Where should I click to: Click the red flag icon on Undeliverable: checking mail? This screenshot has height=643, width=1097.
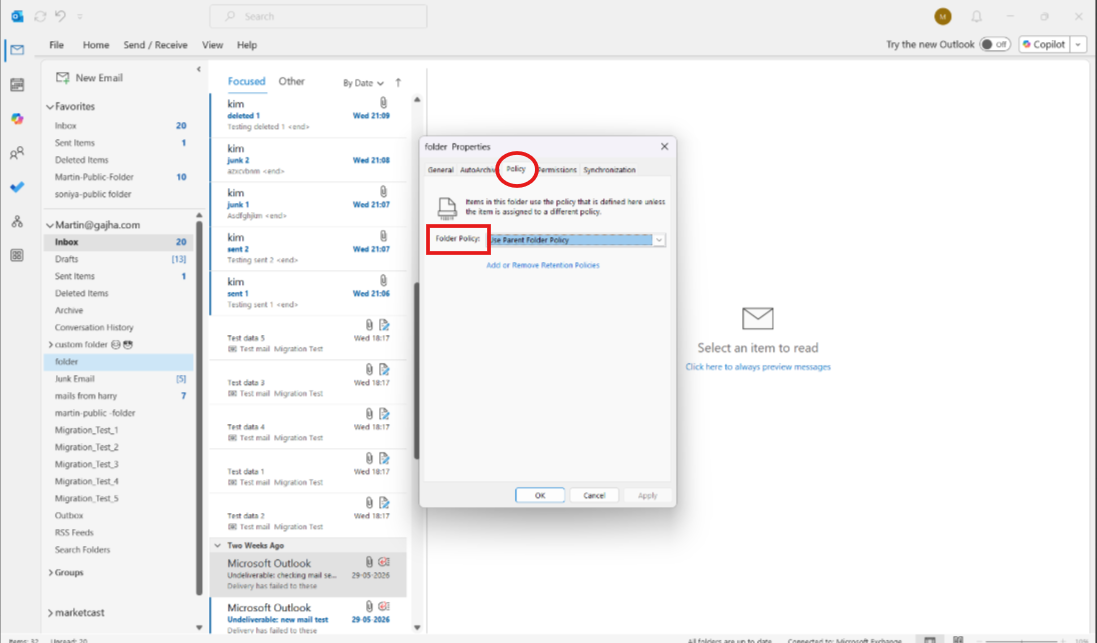coord(384,562)
